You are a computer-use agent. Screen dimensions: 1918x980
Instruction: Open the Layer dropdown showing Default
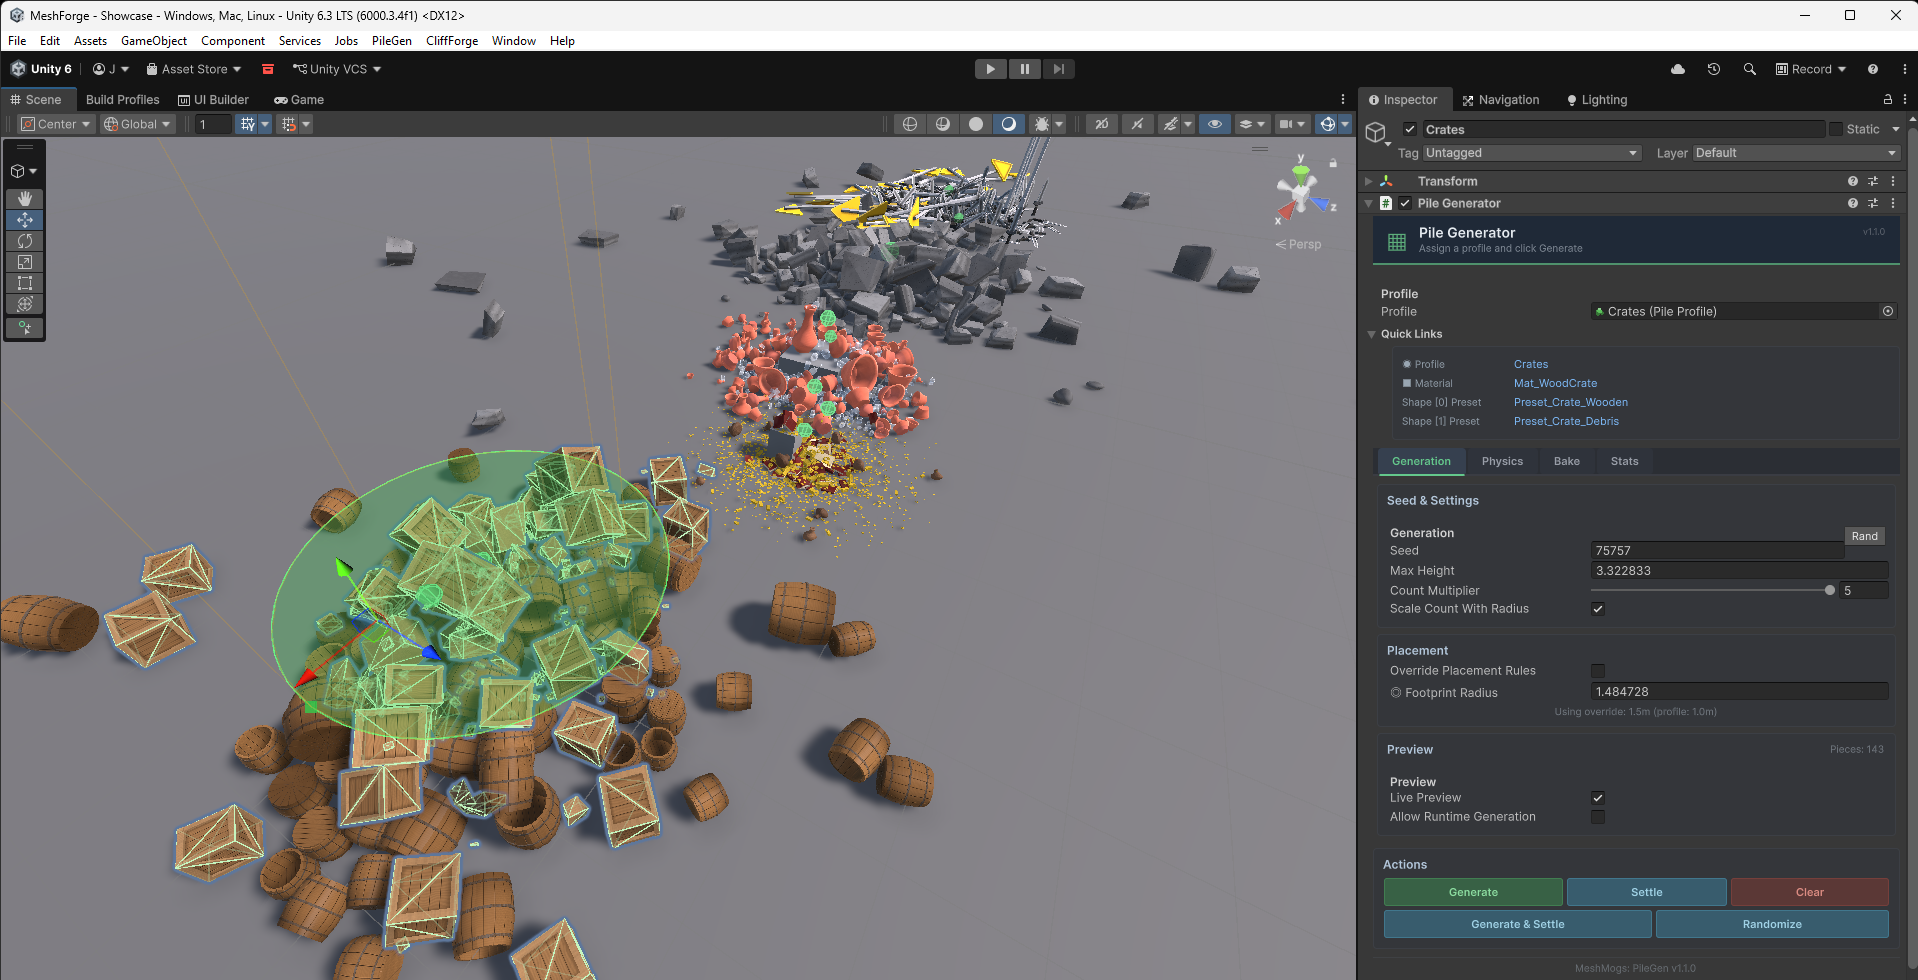(x=1795, y=152)
